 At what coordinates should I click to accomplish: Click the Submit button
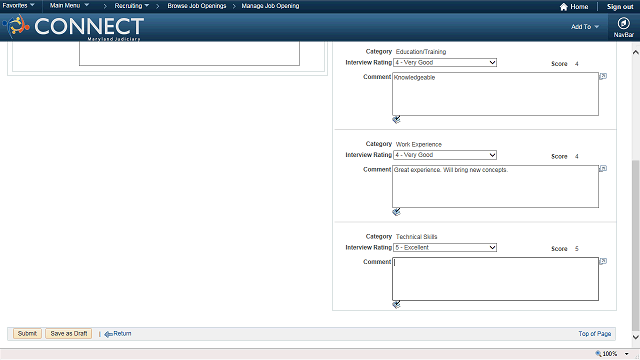coord(27,333)
